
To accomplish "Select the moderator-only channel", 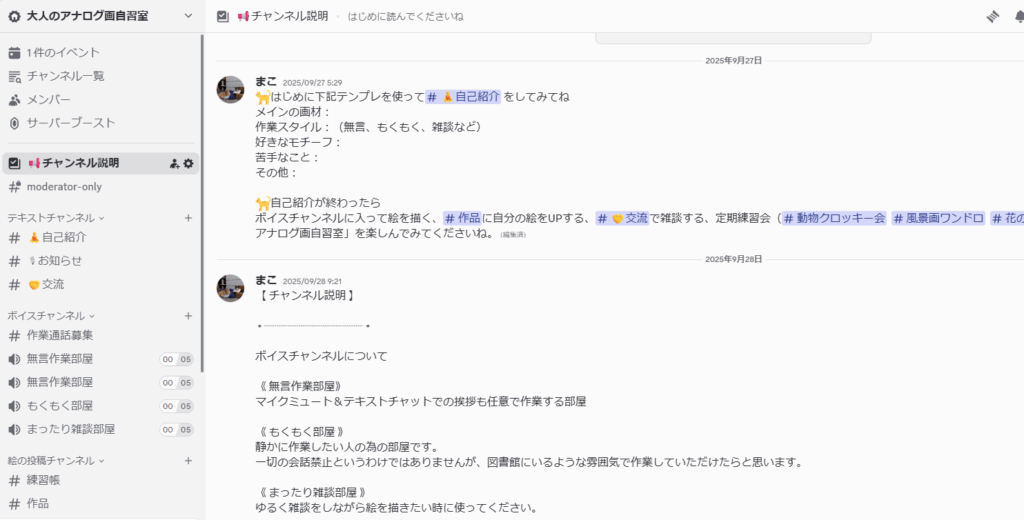I will click(64, 187).
